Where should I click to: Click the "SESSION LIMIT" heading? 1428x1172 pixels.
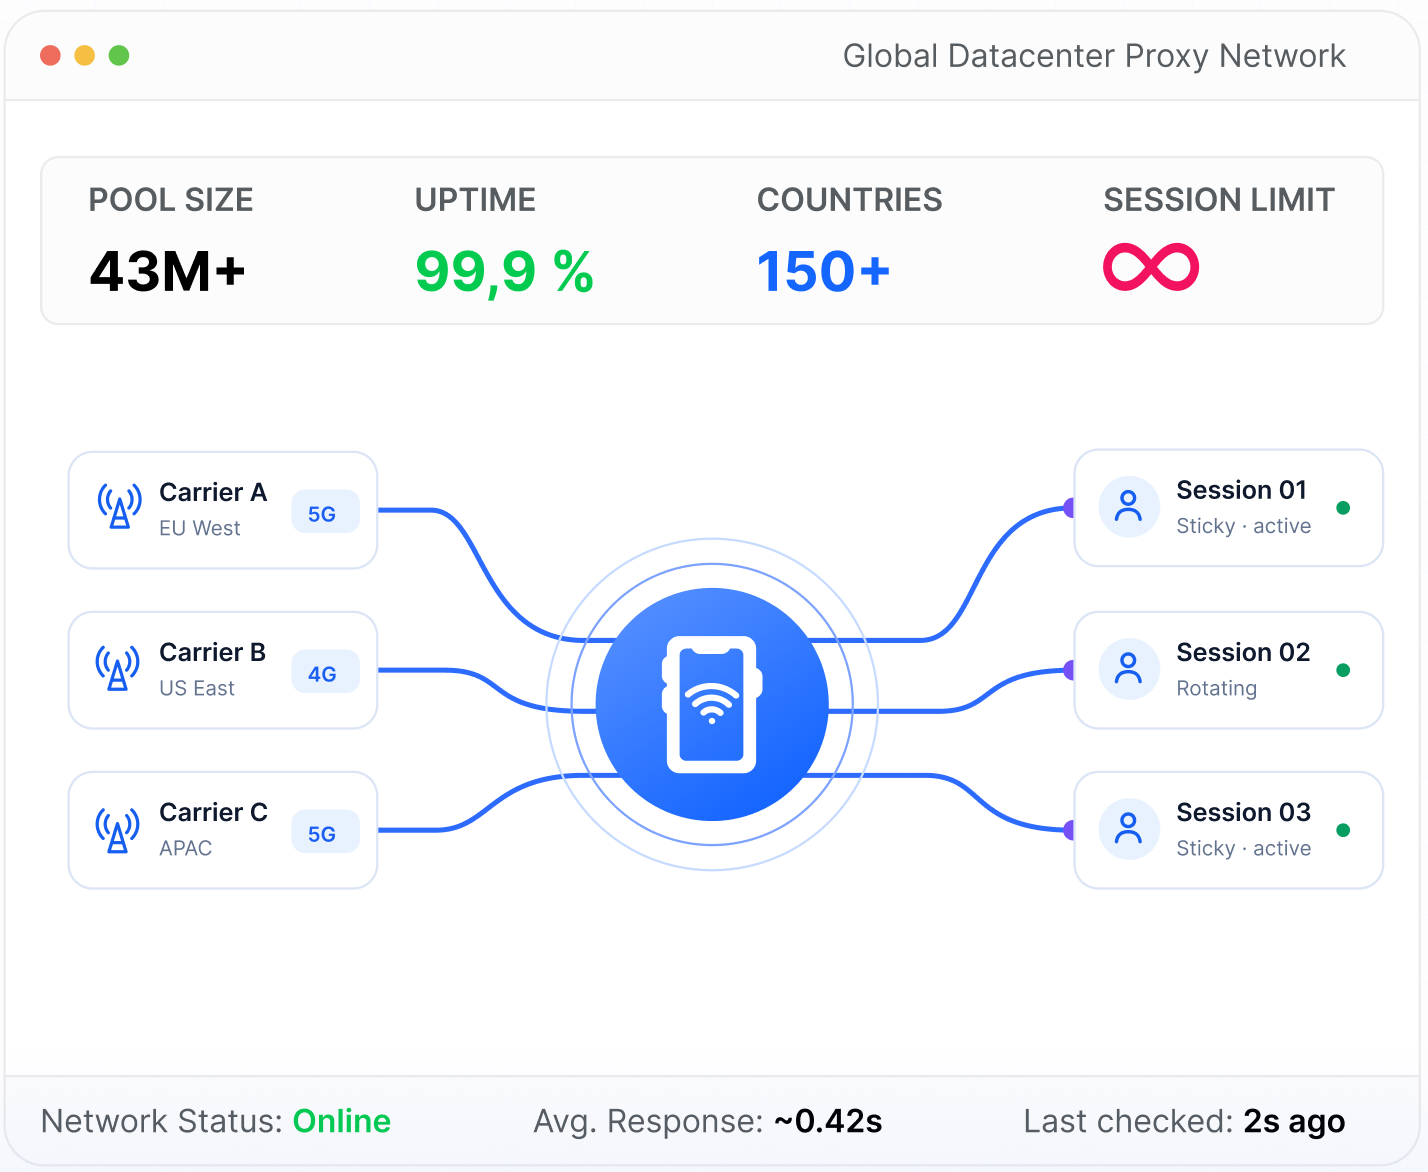(x=1219, y=200)
